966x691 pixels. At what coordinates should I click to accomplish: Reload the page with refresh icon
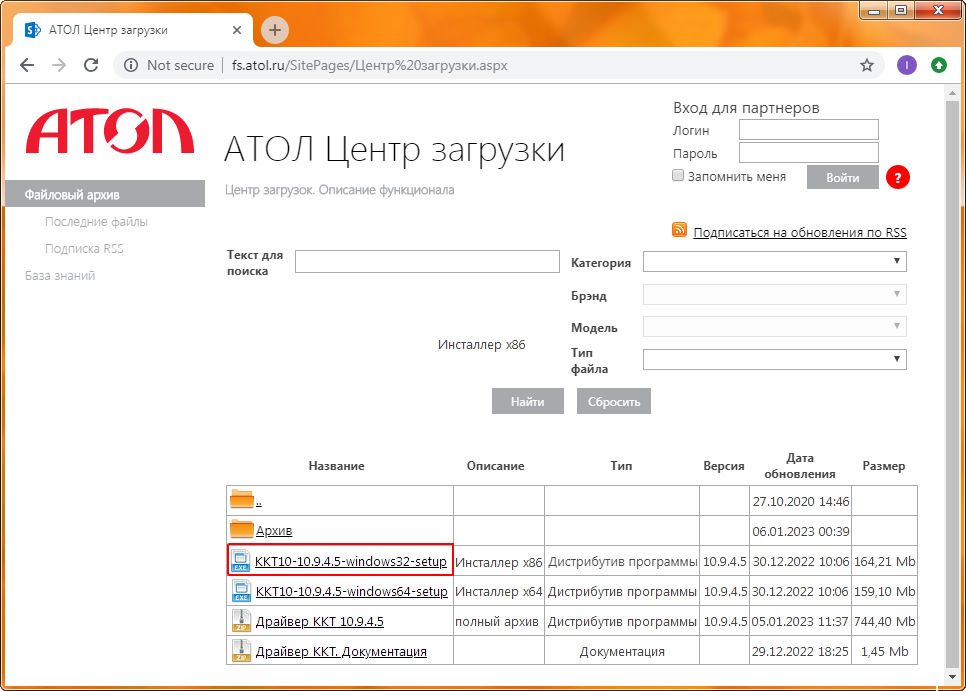[91, 65]
